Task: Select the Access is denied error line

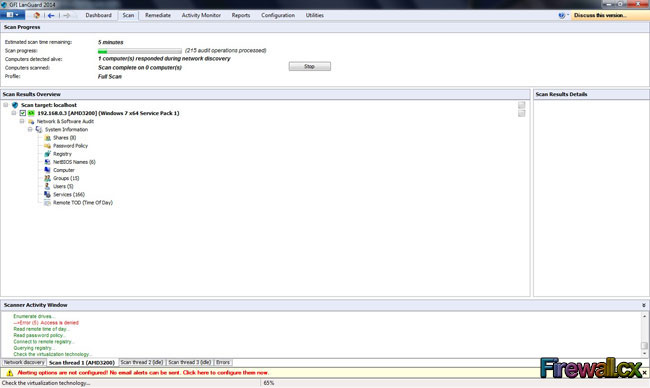Action: tap(46, 323)
